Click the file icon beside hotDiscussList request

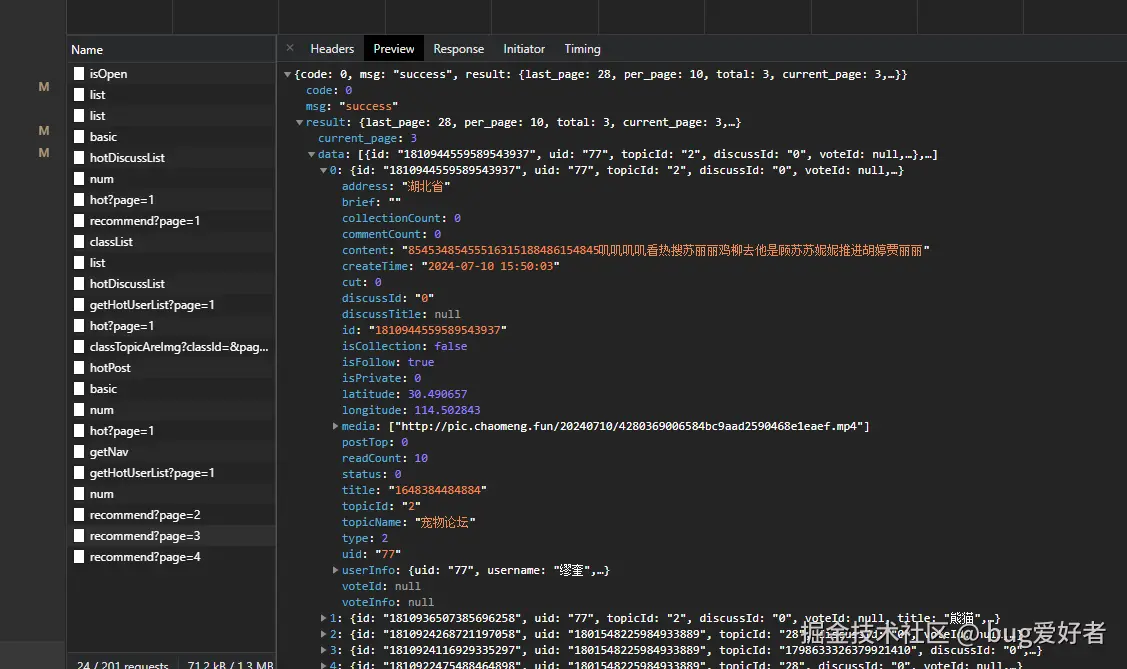point(79,158)
